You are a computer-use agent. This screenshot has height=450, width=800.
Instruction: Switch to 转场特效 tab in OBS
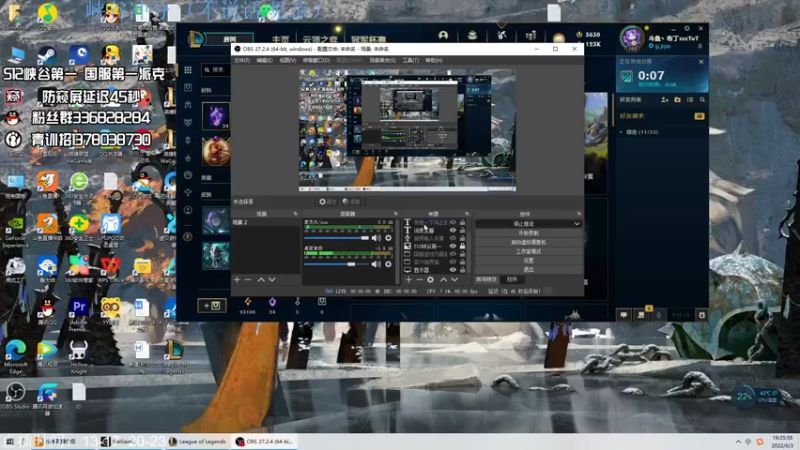(x=486, y=279)
